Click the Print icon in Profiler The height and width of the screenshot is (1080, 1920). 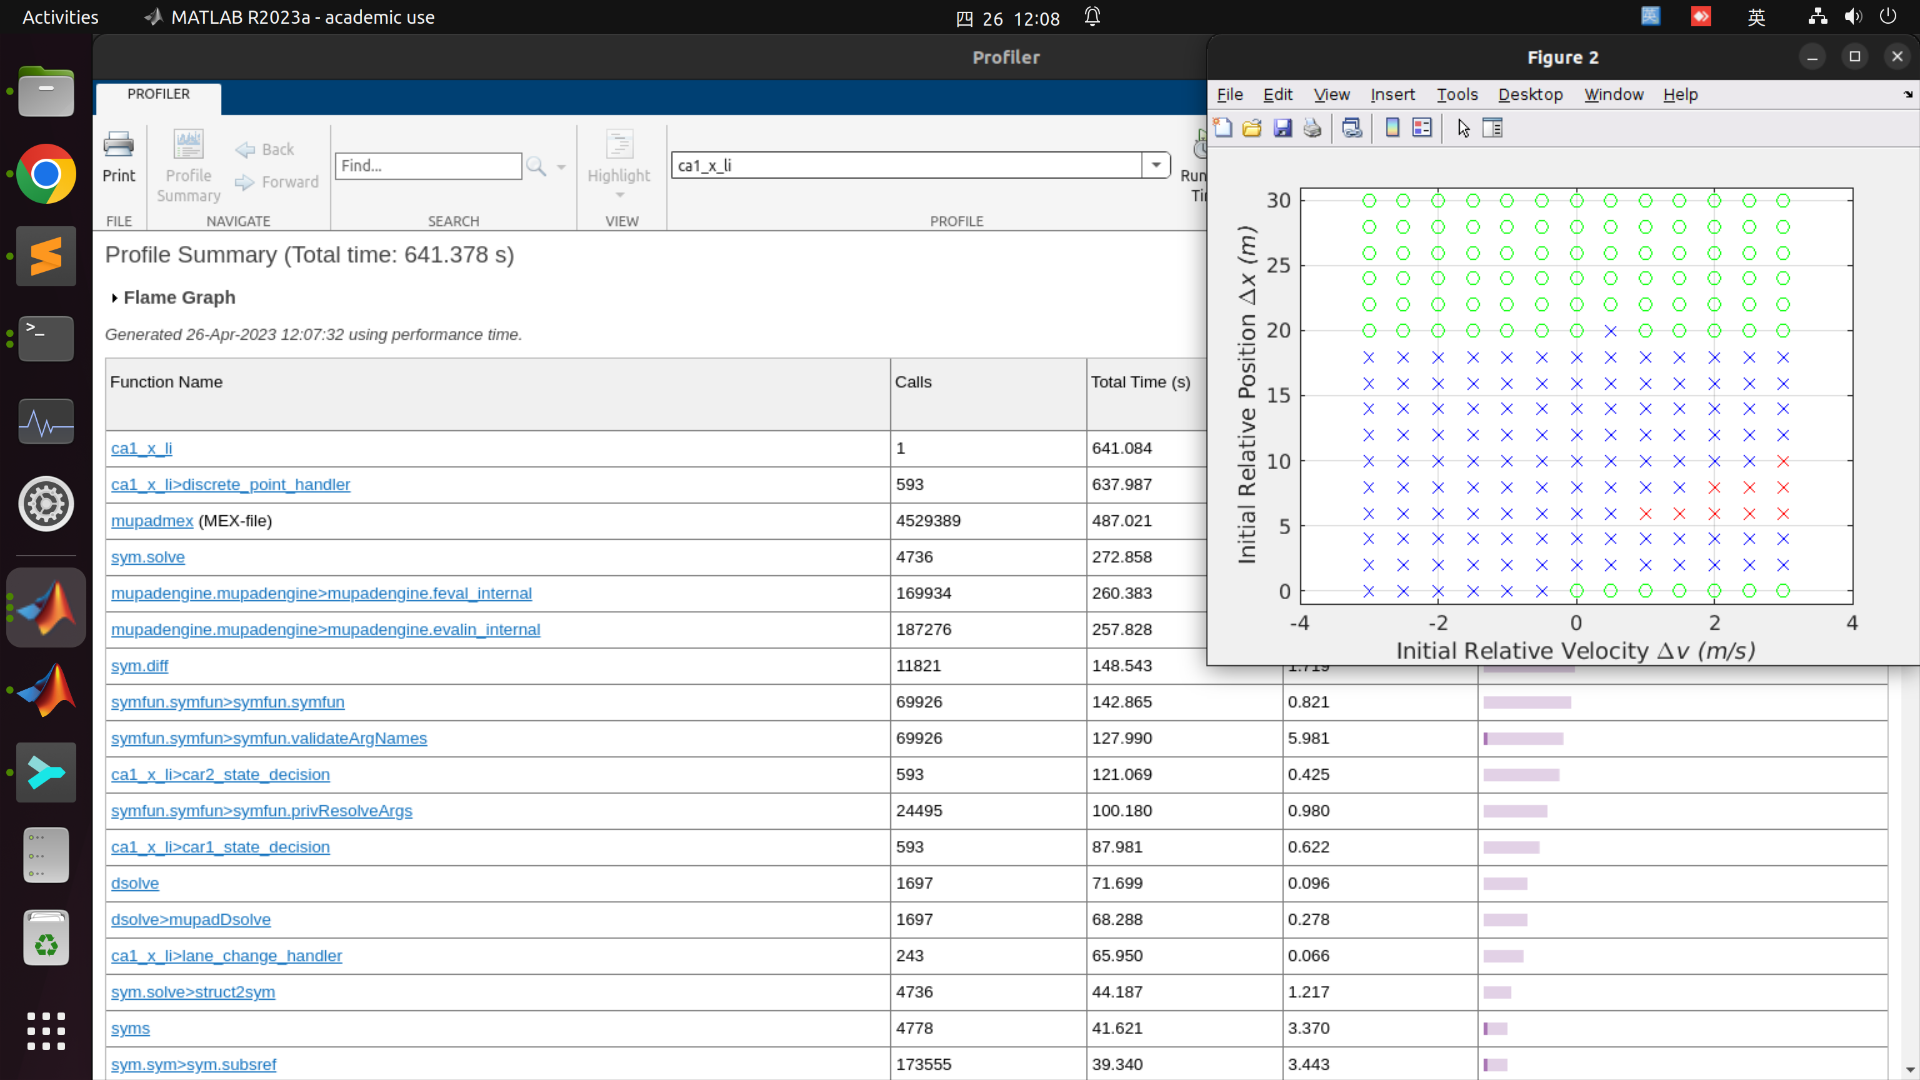click(x=118, y=157)
